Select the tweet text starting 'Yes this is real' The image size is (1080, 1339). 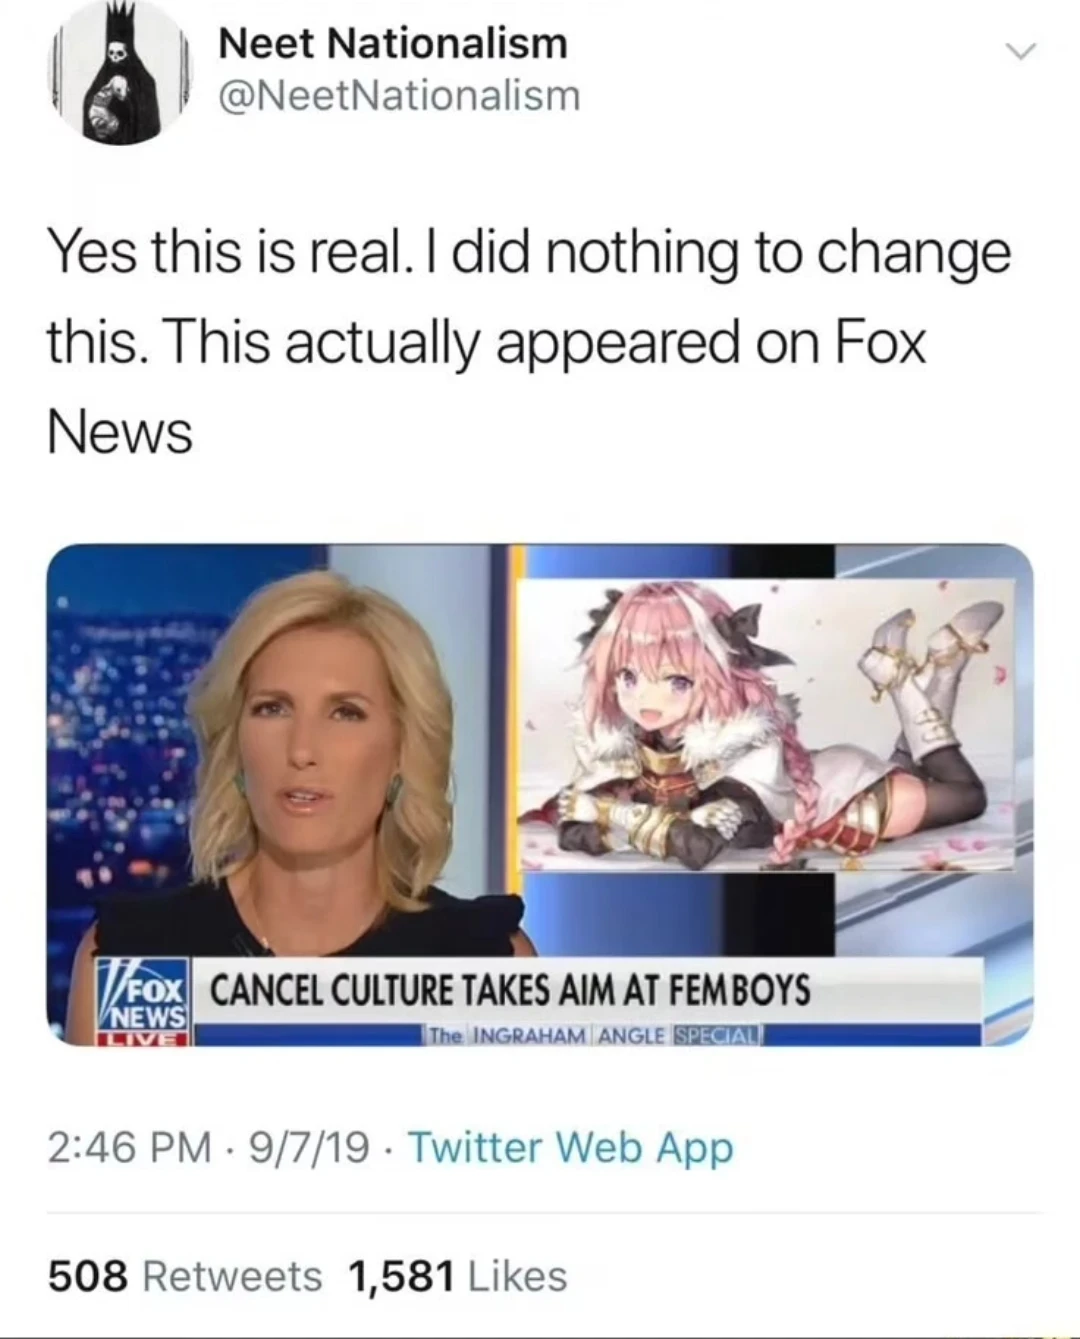pyautogui.click(x=530, y=343)
